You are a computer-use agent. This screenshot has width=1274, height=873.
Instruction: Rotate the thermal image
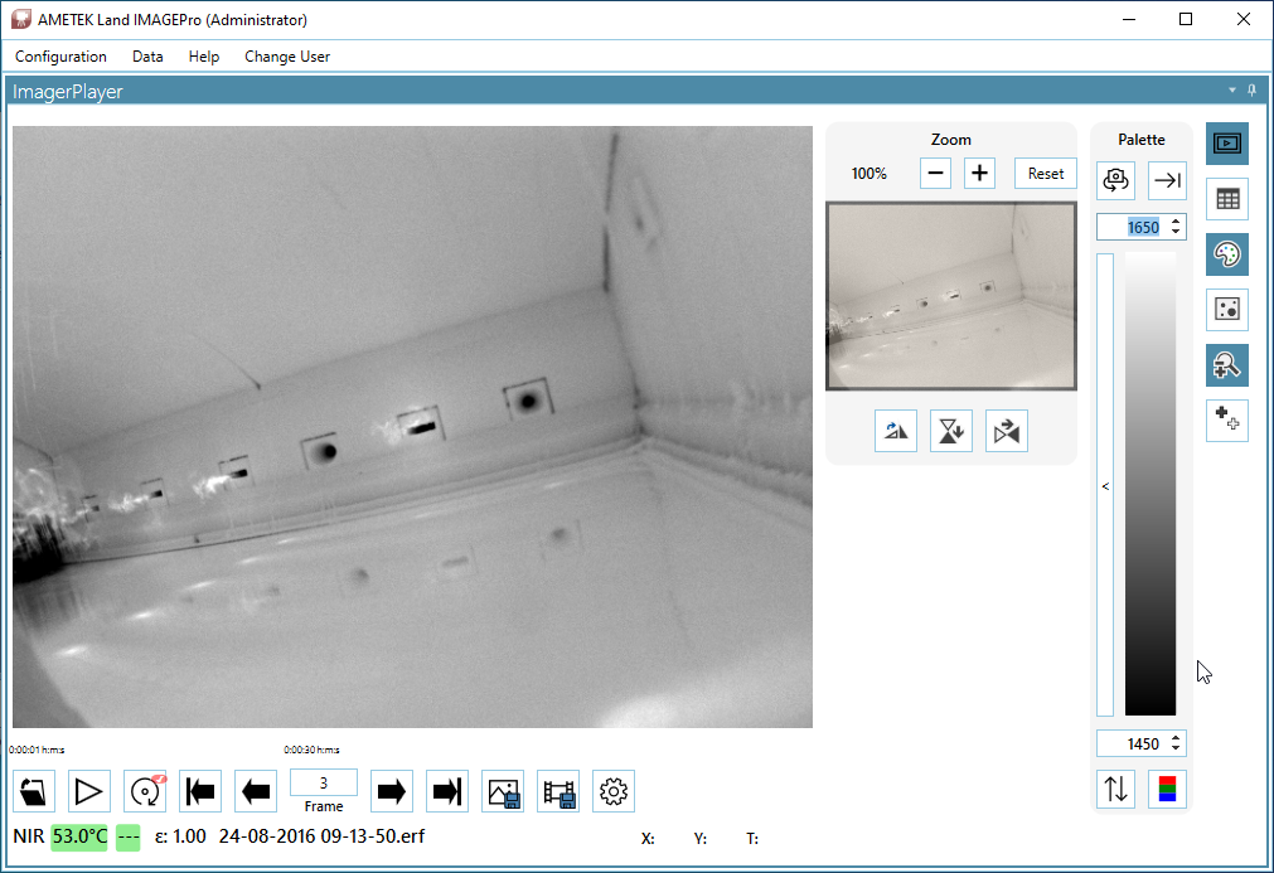point(895,430)
